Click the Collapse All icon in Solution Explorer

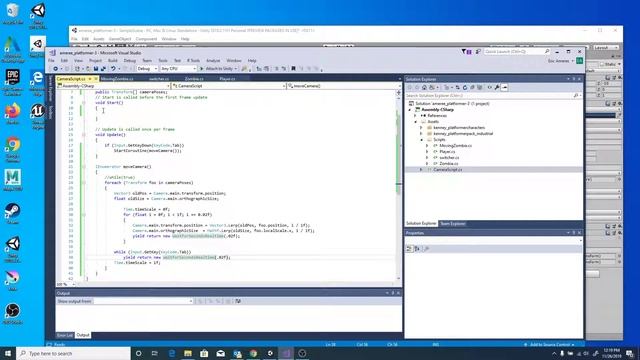472,87
